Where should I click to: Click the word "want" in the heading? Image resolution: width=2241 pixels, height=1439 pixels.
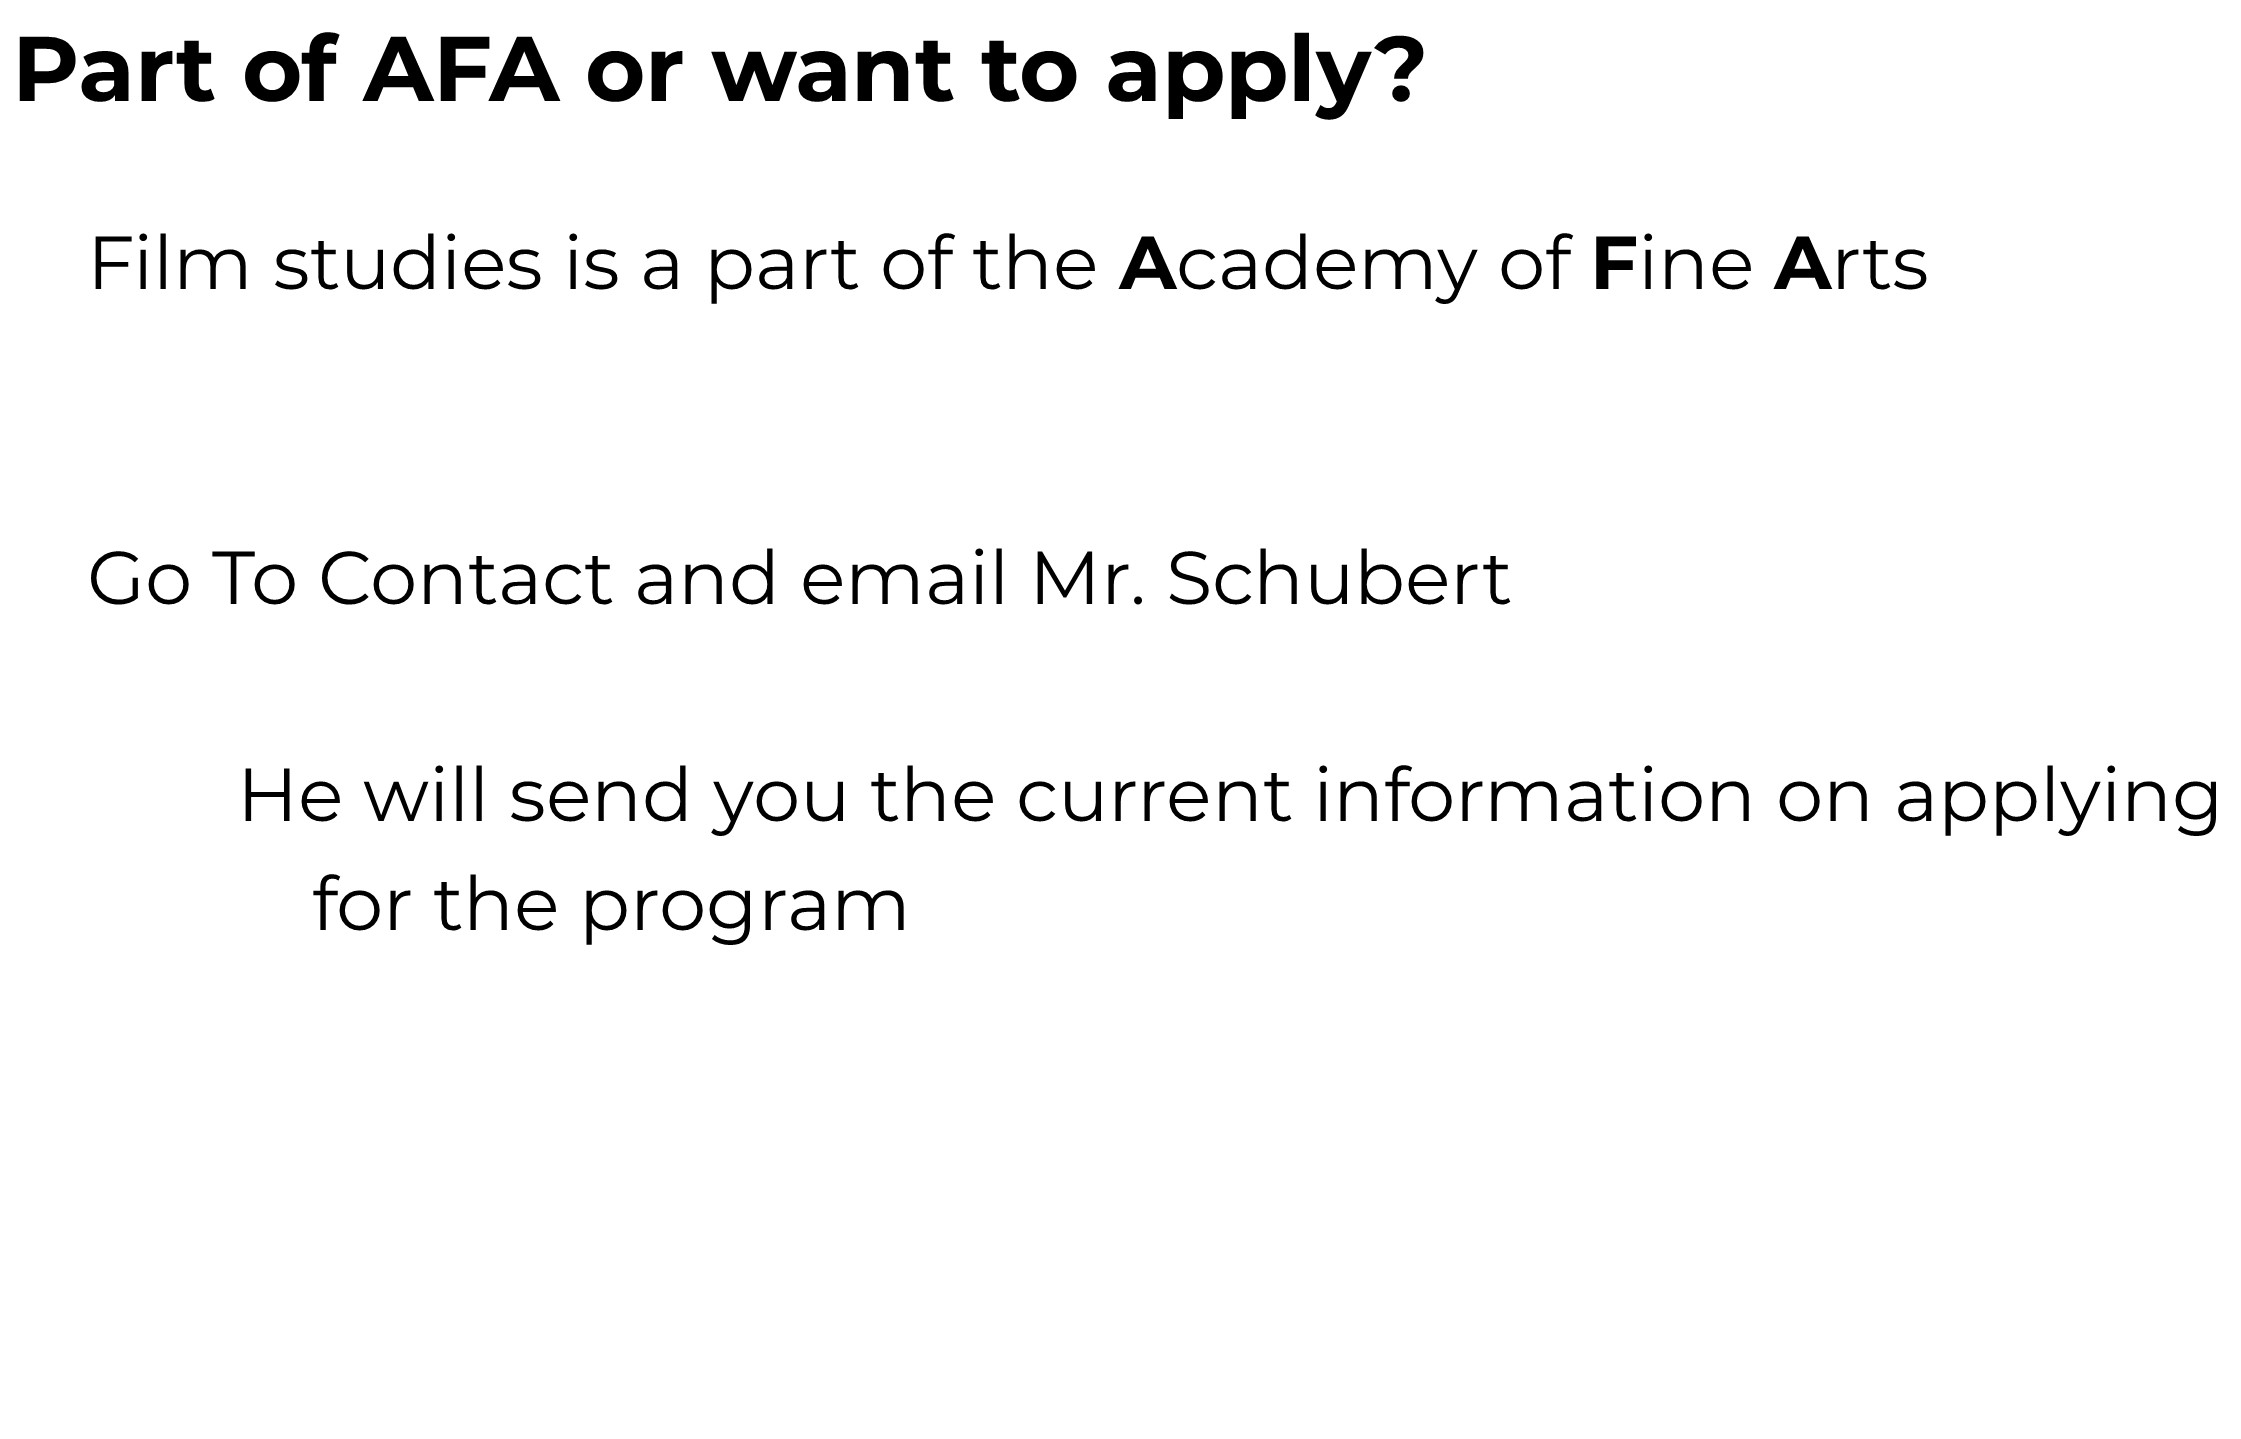click(x=831, y=72)
